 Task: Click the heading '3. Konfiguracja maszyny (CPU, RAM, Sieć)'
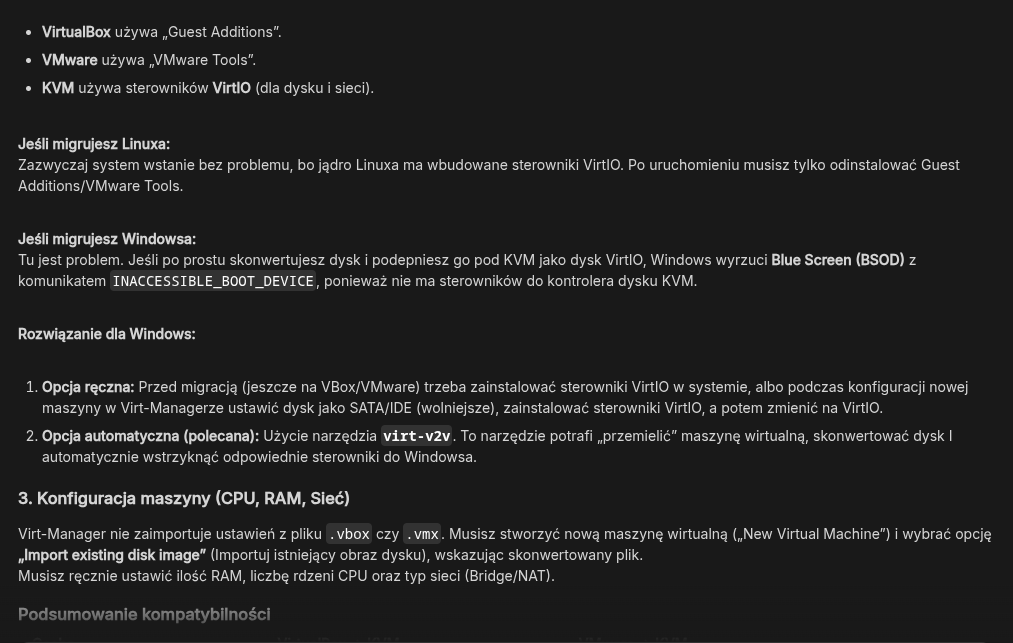coord(184,498)
